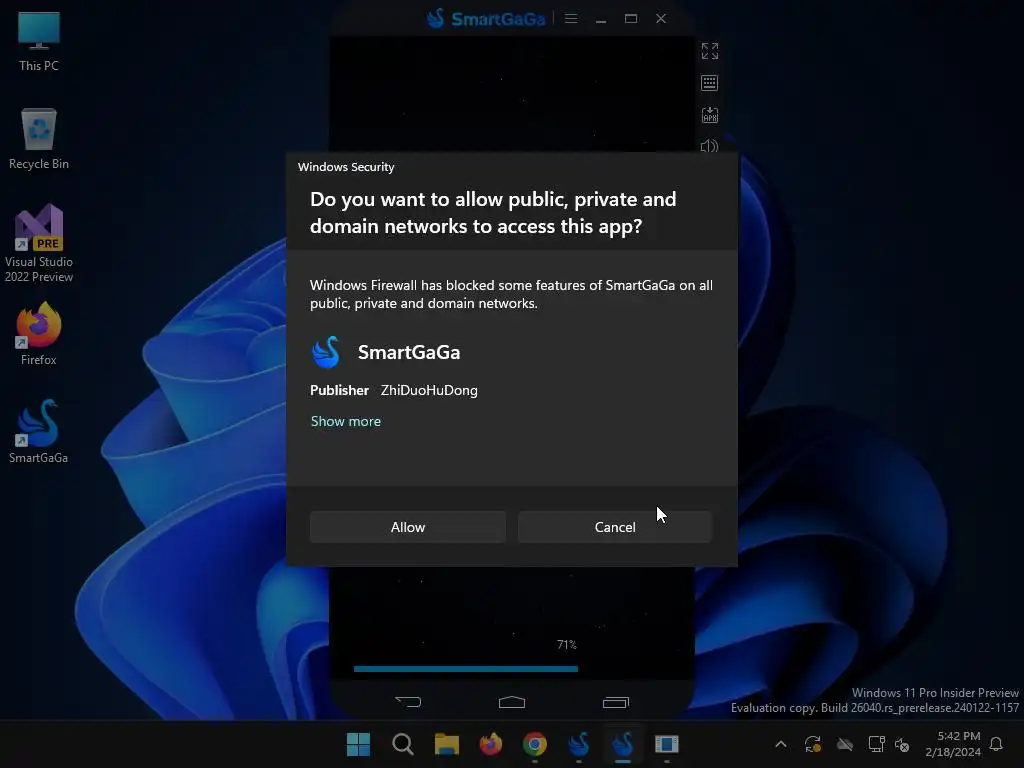Open the last taskbar app icon
This screenshot has height=768, width=1024.
pyautogui.click(x=667, y=744)
